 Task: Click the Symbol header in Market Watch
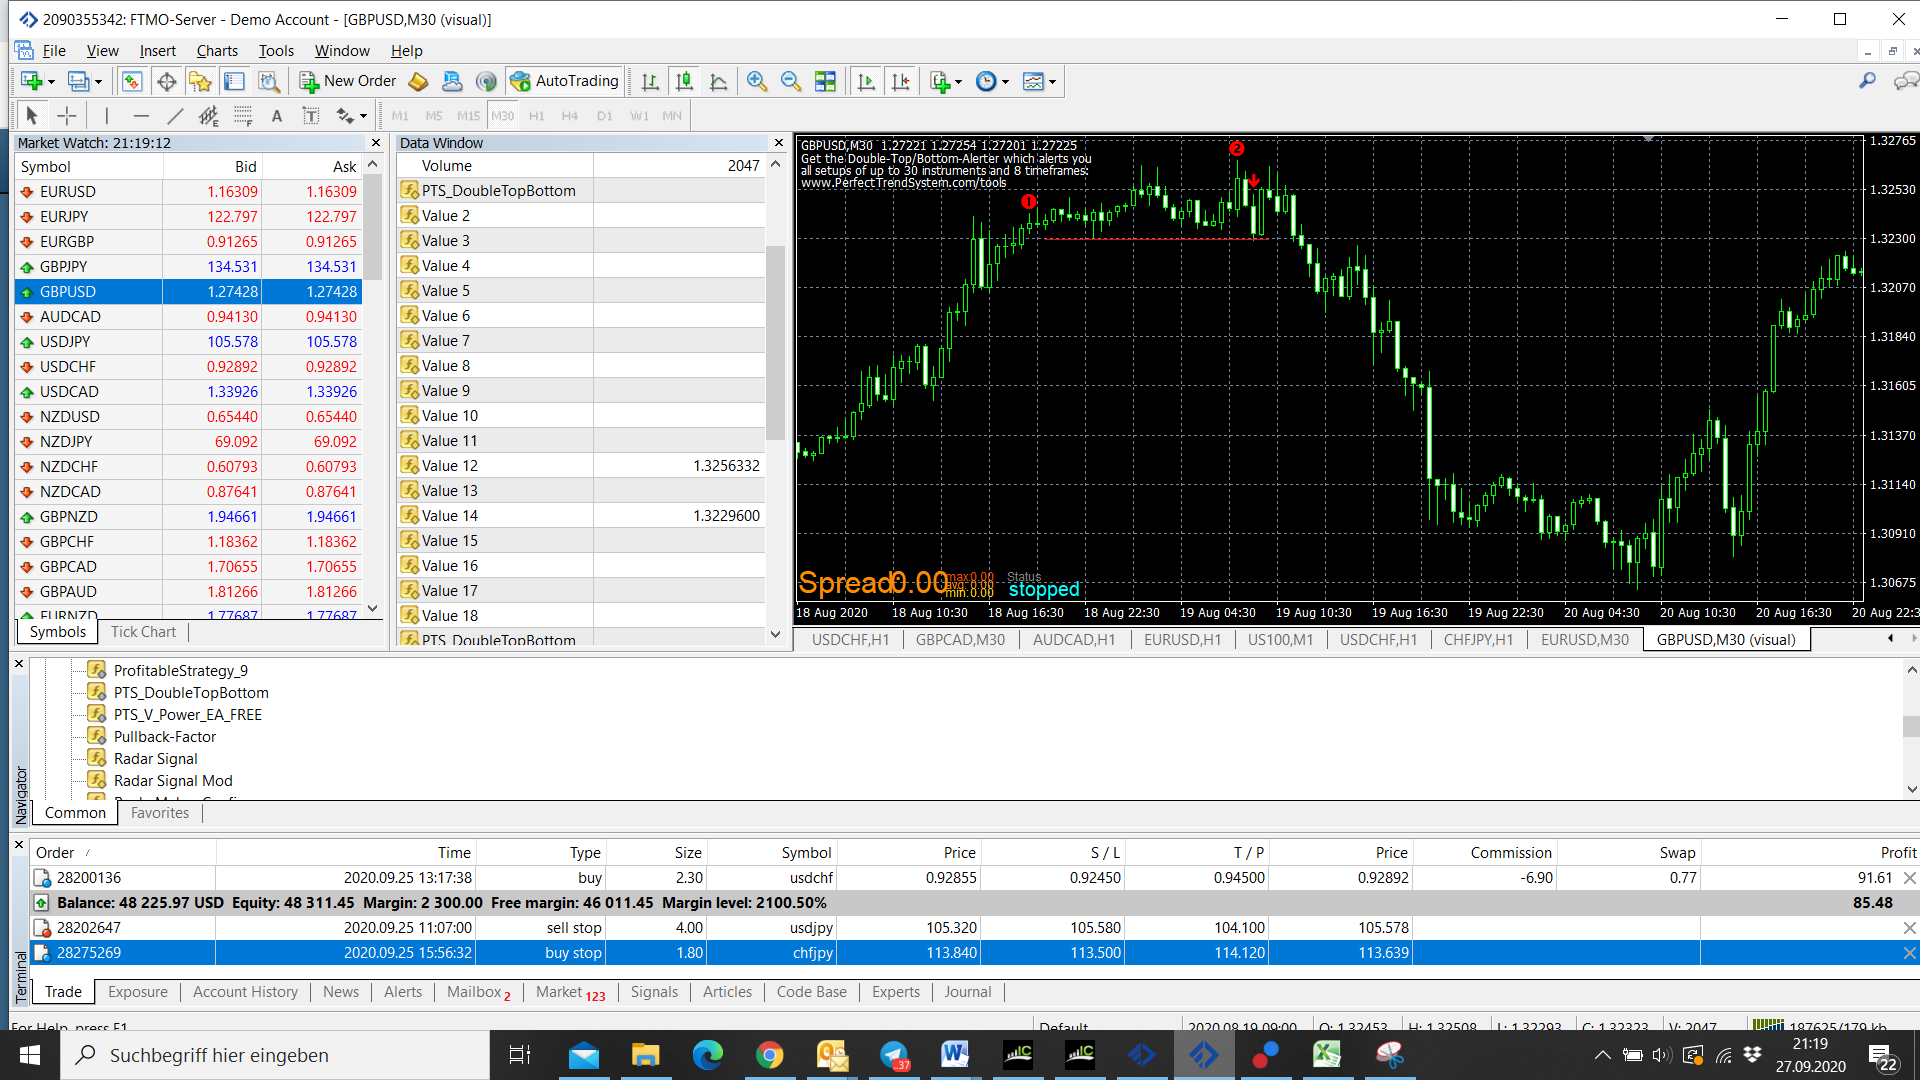[45, 167]
